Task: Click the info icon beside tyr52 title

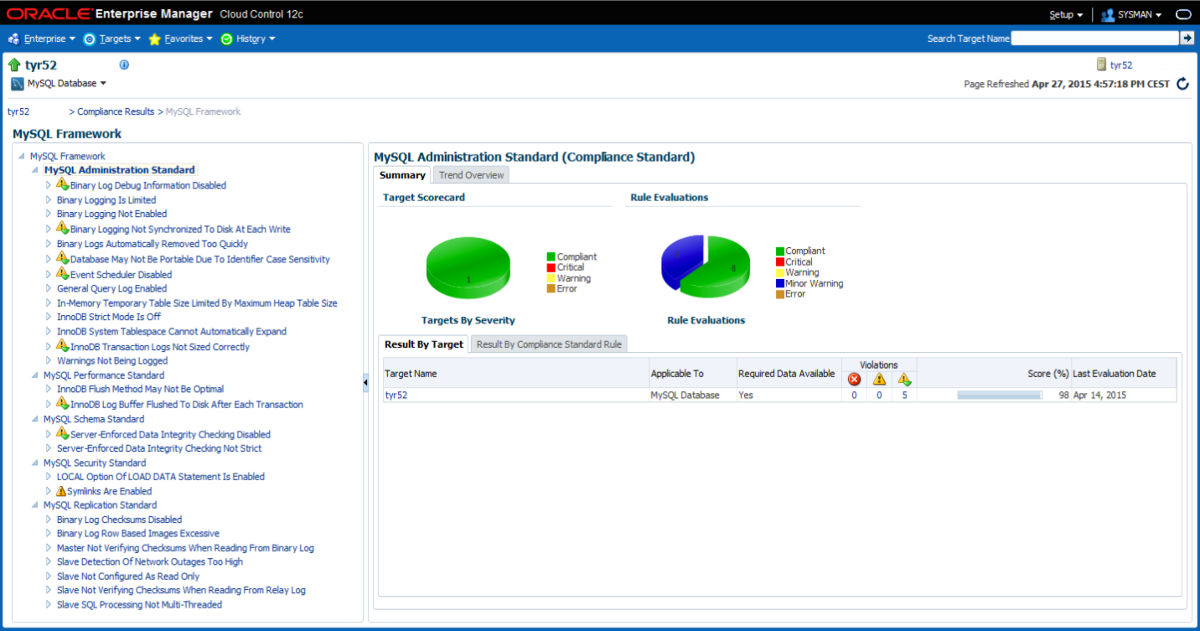Action: (125, 65)
